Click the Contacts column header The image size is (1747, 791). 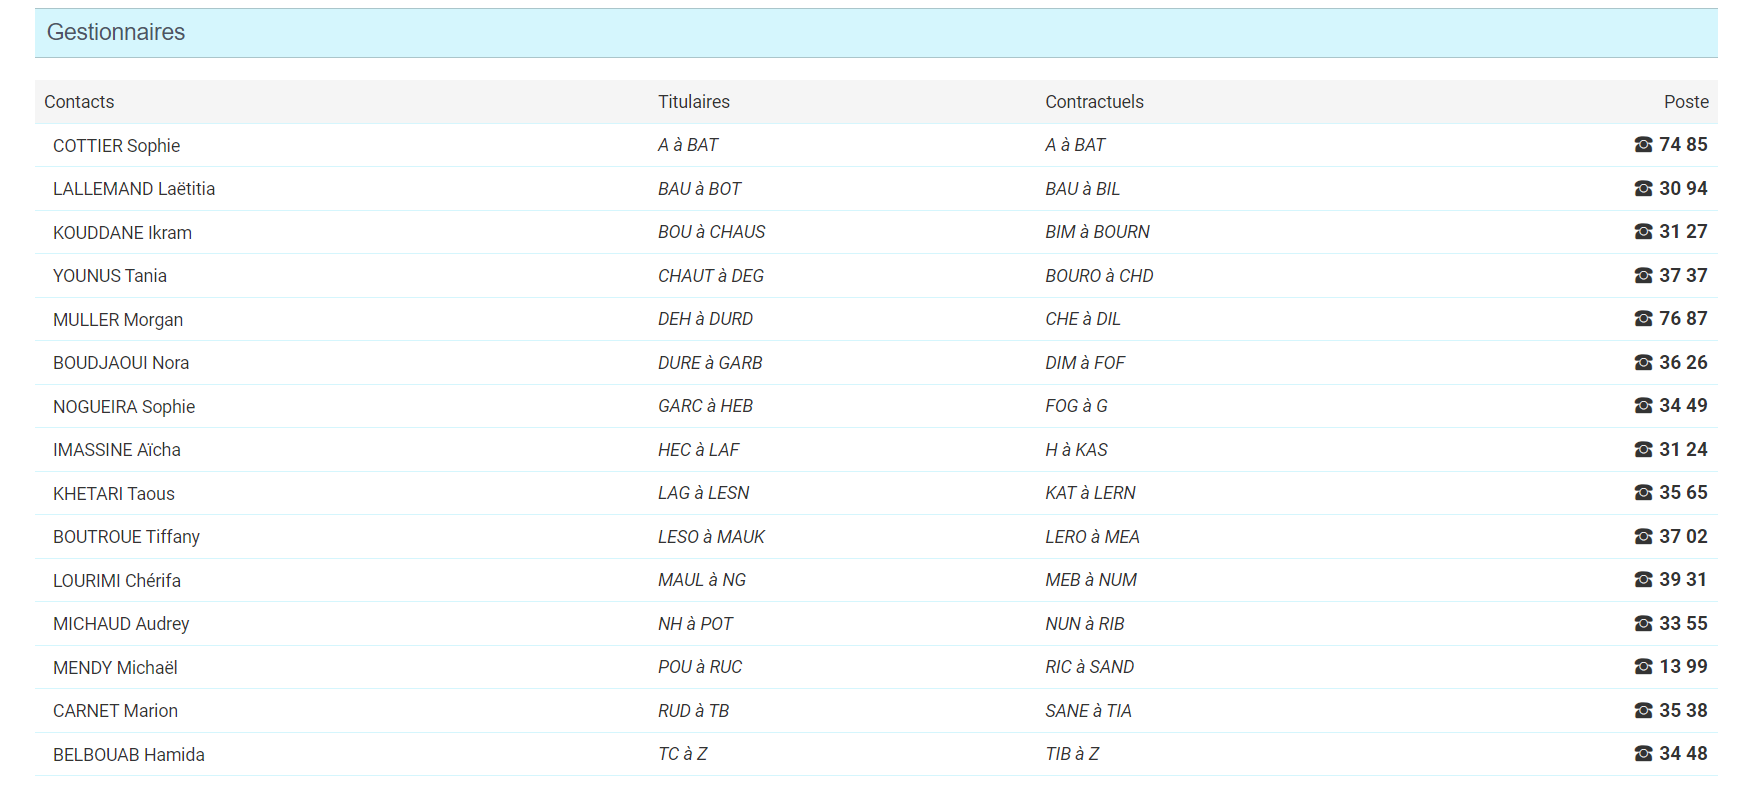tap(79, 102)
